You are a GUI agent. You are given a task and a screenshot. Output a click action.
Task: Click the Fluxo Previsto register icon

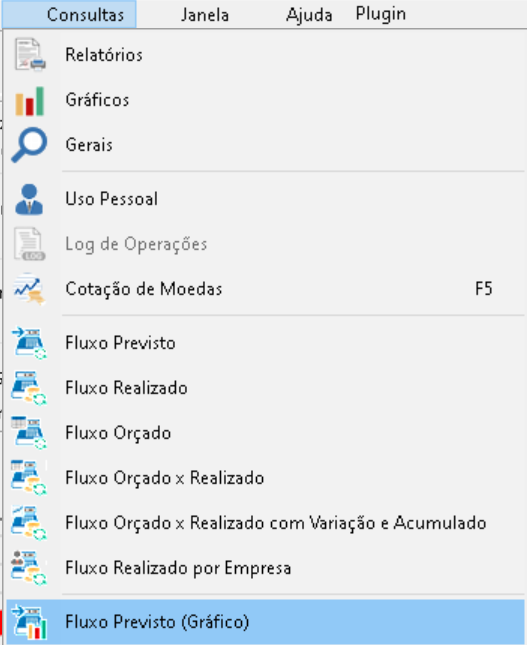point(29,343)
